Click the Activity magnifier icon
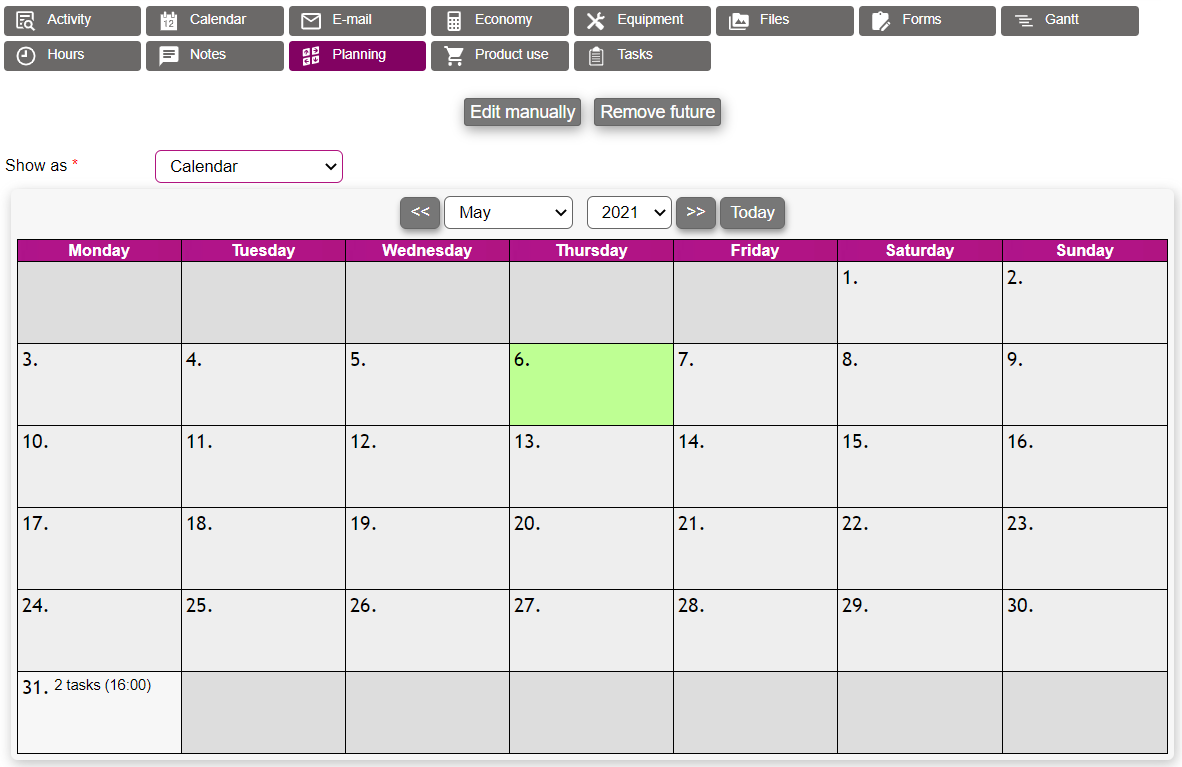The height and width of the screenshot is (767, 1182). (x=26, y=21)
